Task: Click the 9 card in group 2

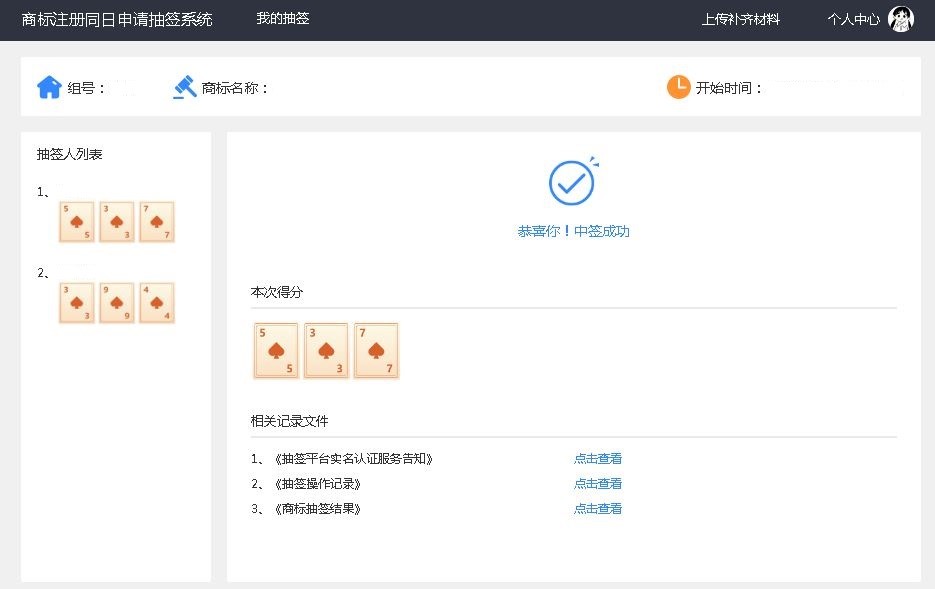Action: 116,302
